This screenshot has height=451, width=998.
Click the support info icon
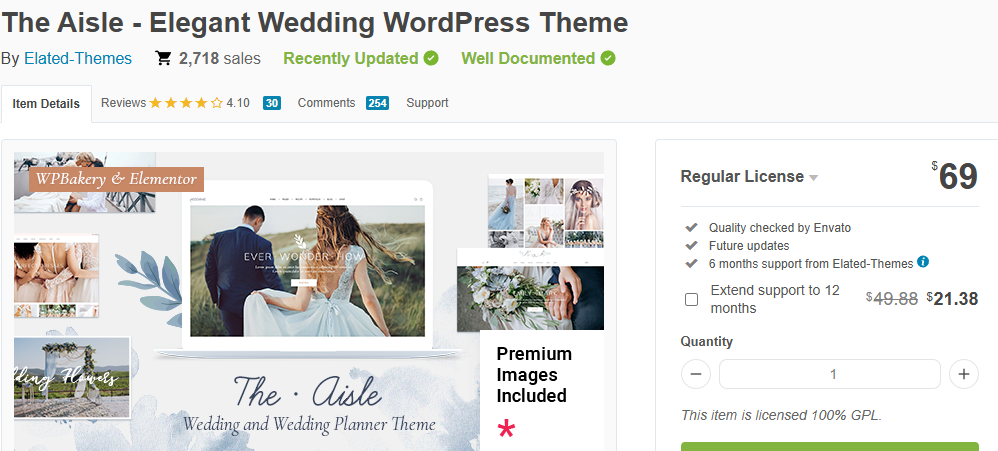click(x=923, y=261)
